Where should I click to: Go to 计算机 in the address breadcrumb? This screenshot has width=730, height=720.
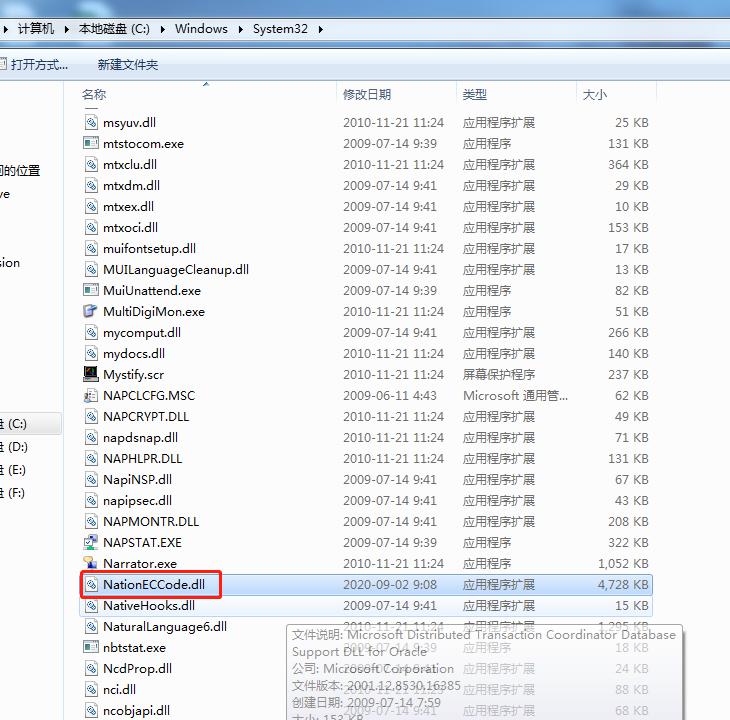[37, 29]
